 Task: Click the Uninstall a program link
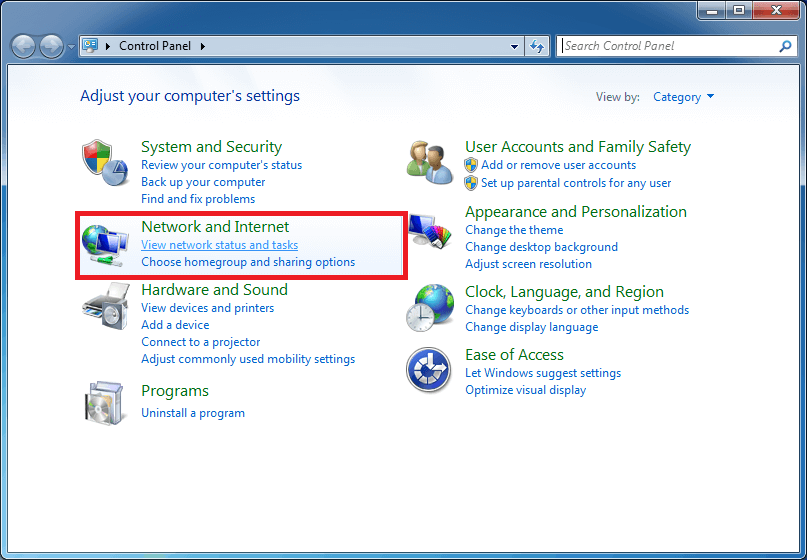tap(193, 413)
